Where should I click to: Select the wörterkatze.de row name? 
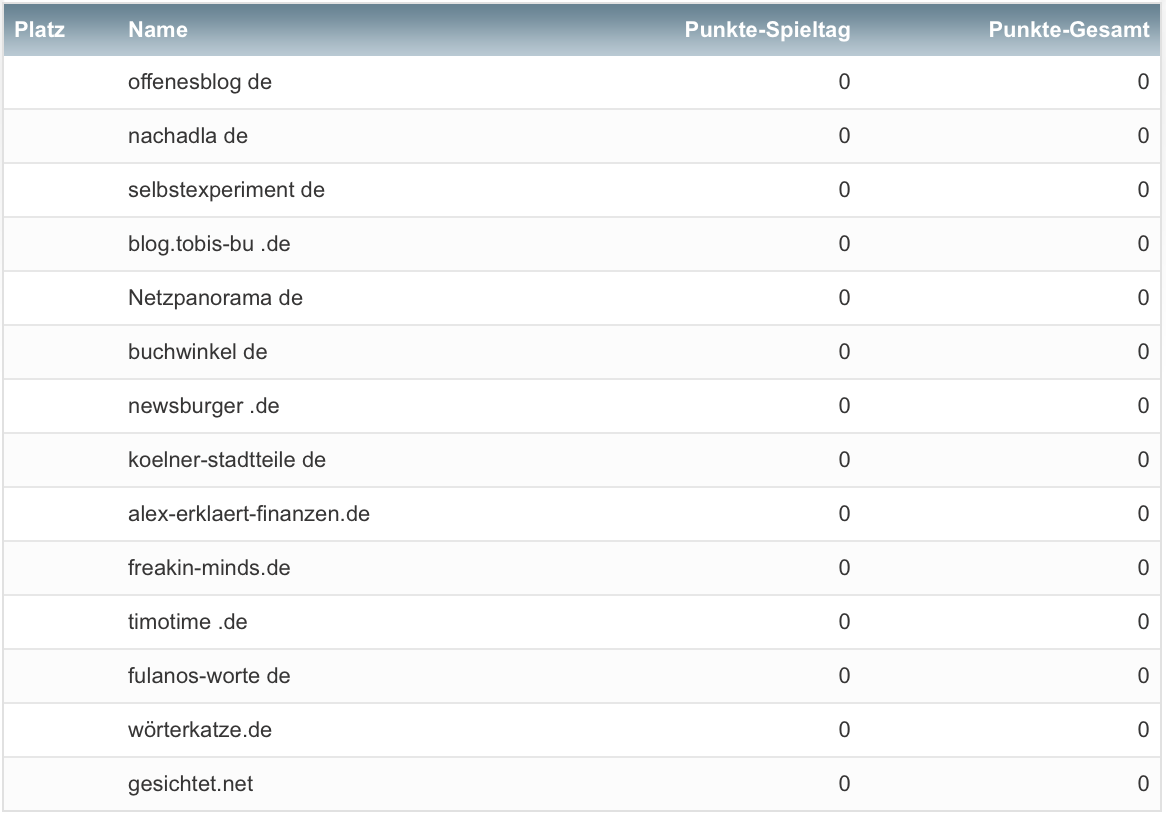click(200, 730)
